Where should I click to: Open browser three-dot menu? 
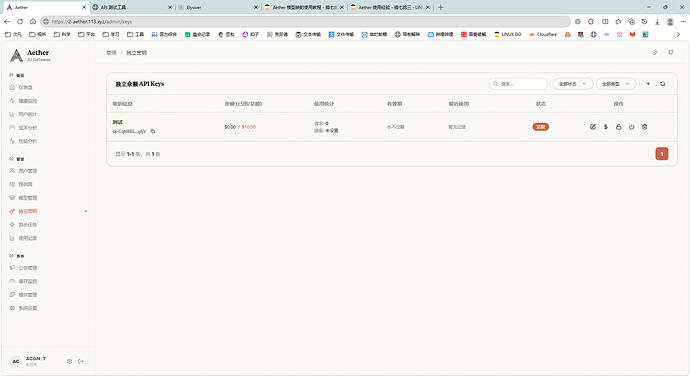683,21
